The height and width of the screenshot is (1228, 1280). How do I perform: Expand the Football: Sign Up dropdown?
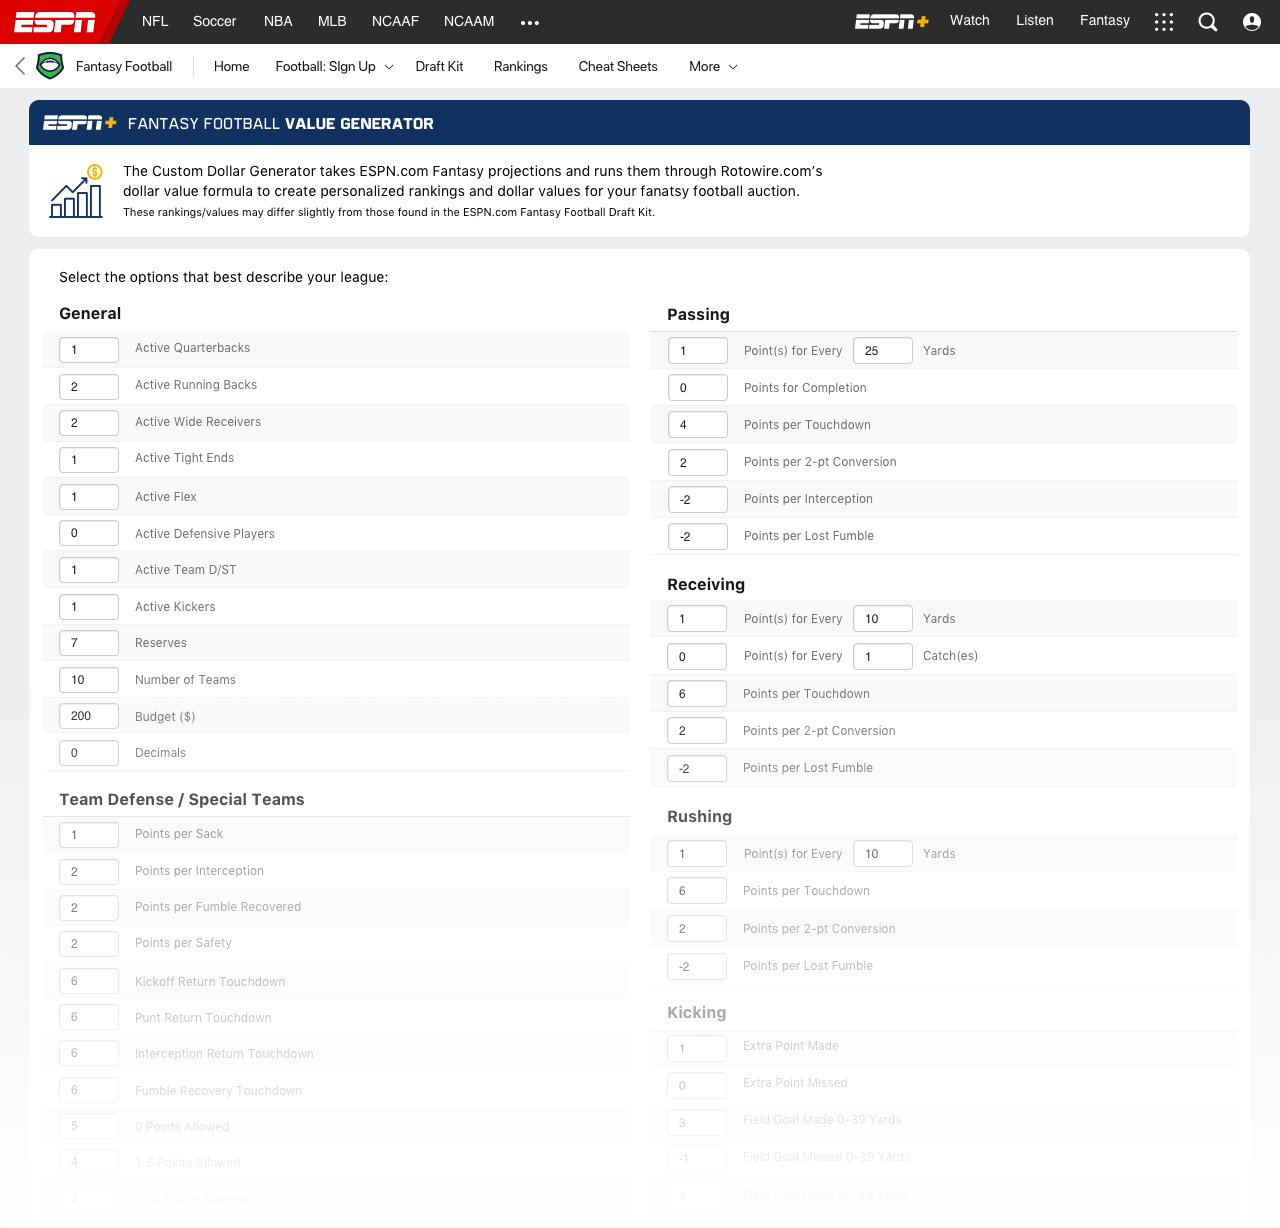(335, 66)
